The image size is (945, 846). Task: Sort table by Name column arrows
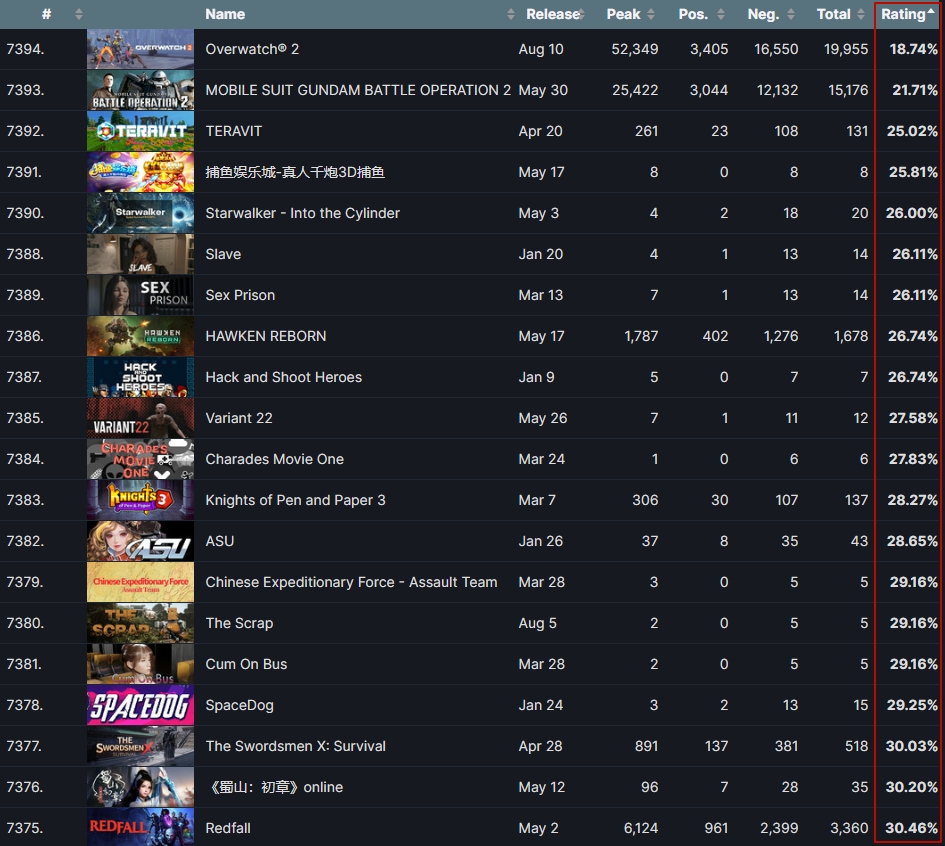[510, 14]
